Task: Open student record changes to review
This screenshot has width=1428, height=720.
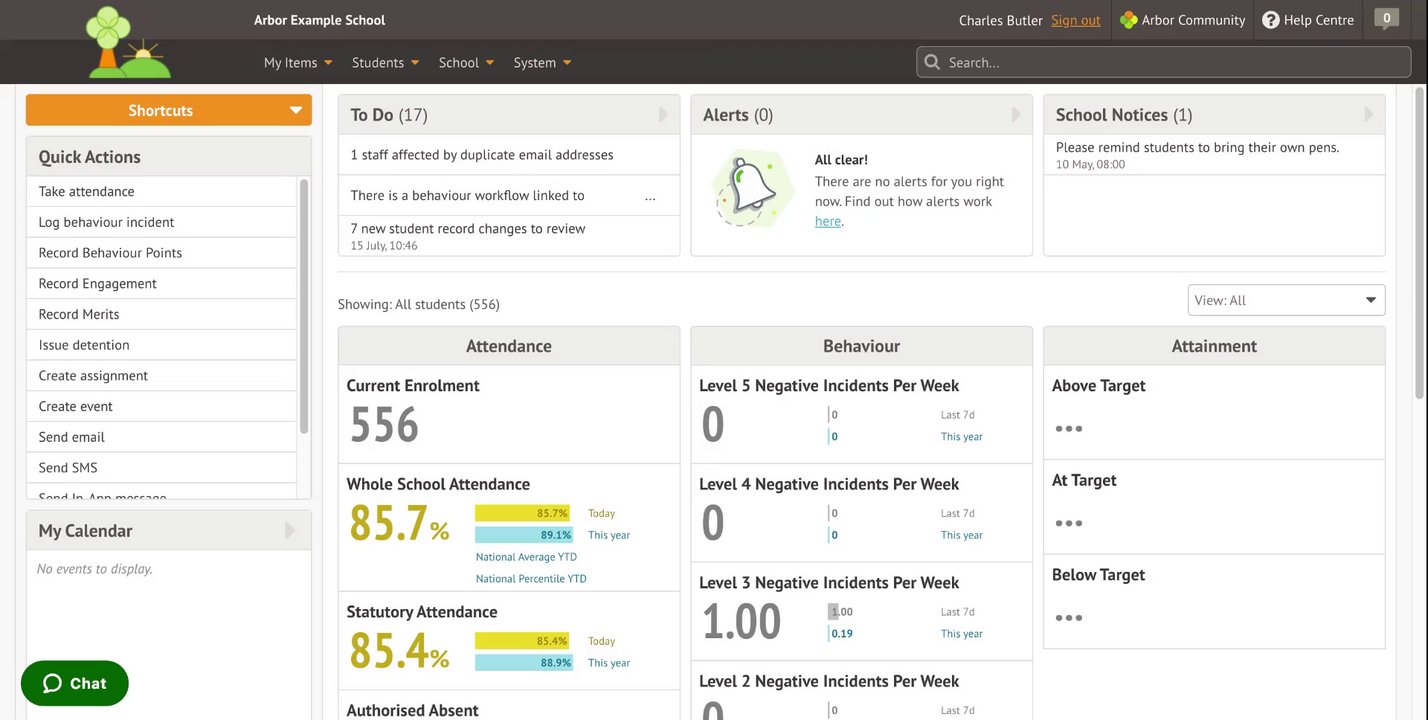Action: pos(509,236)
